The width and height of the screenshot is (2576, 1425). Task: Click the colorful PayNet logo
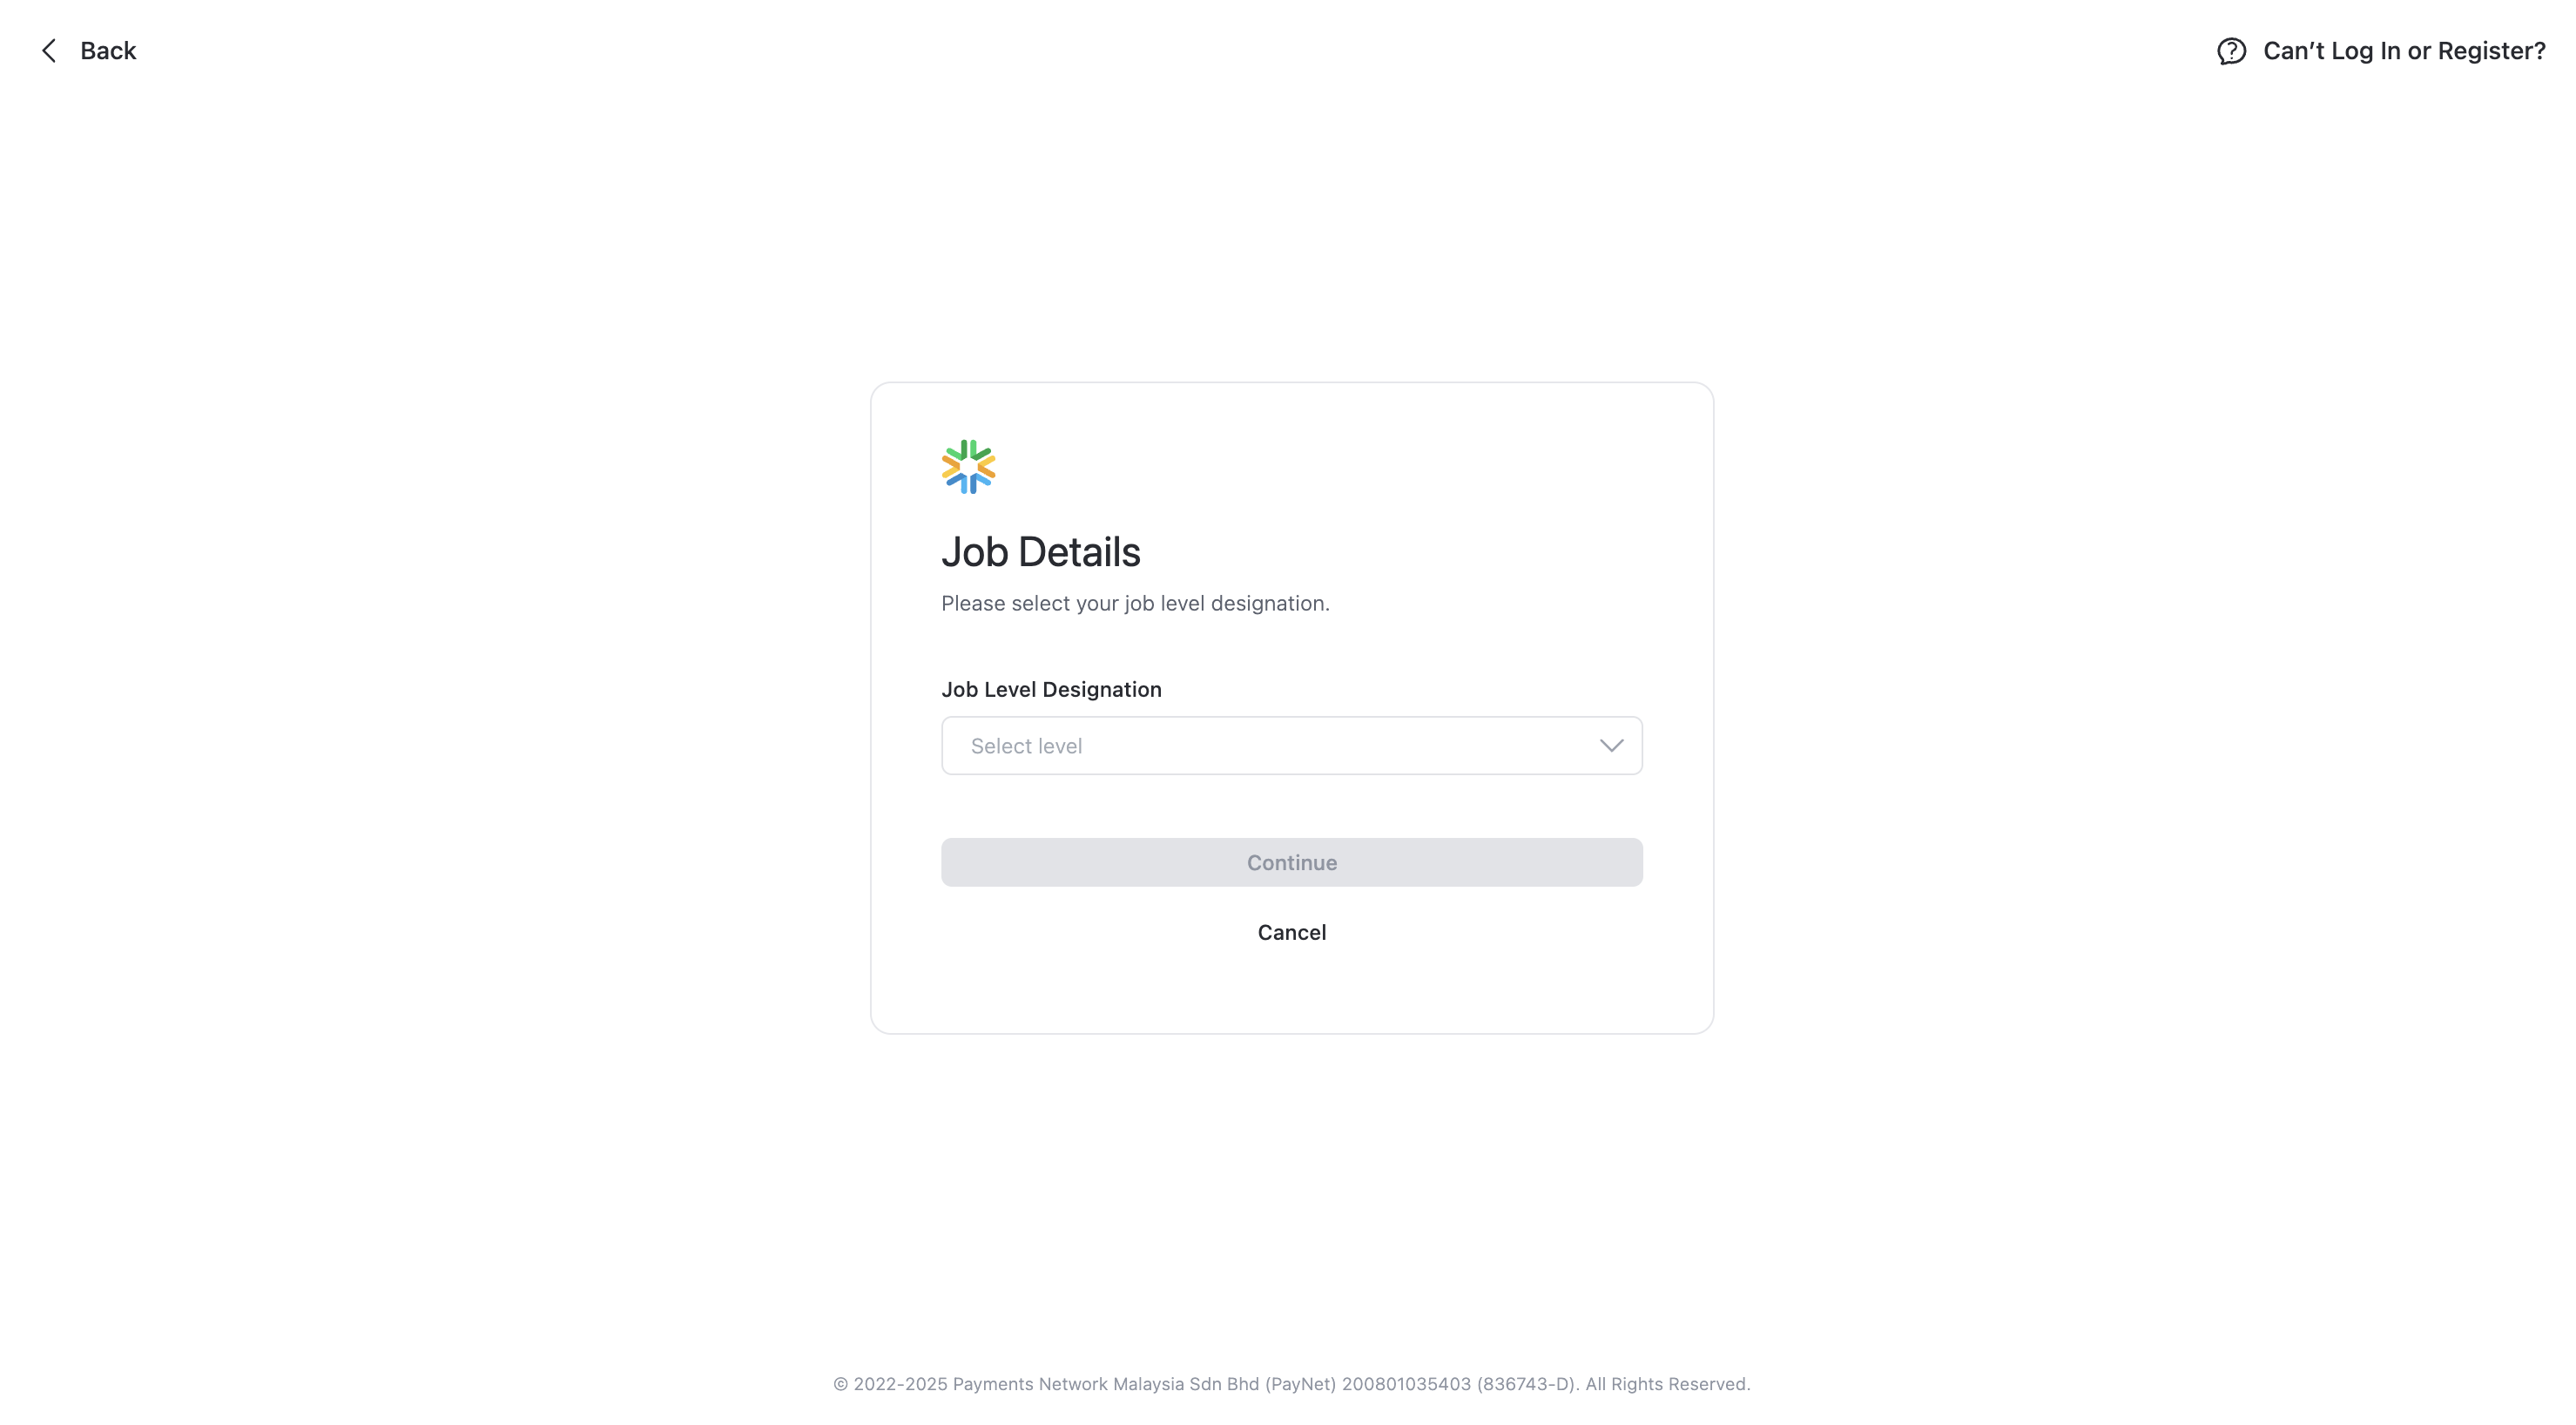tap(968, 467)
